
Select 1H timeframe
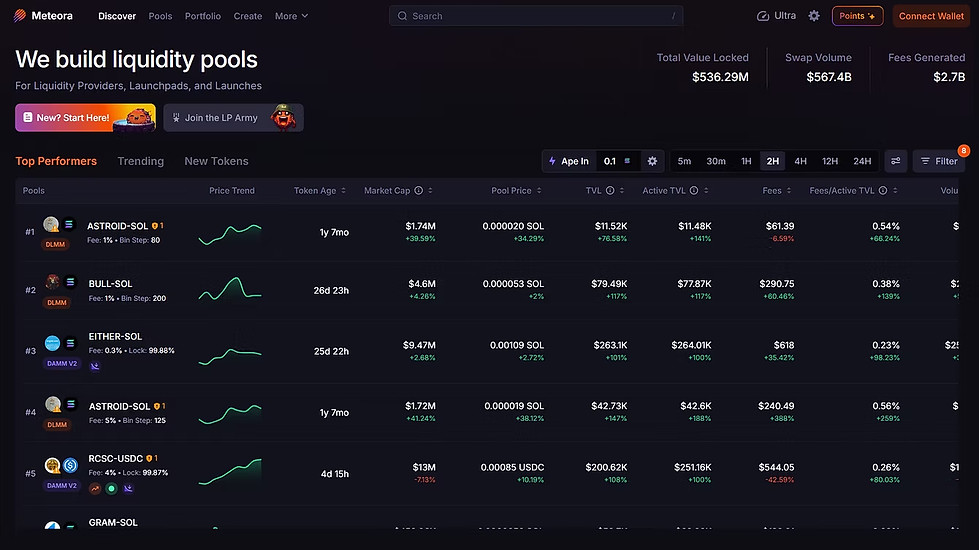coord(746,161)
